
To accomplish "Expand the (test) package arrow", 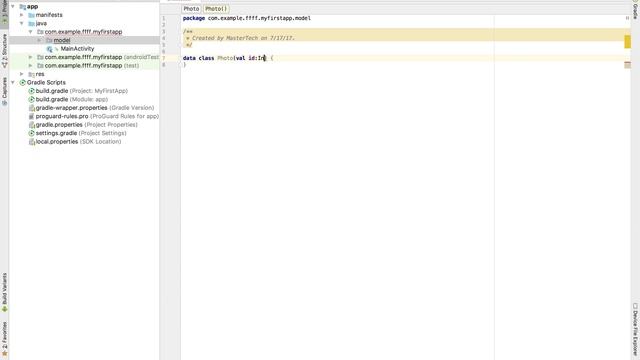I will 31,66.
